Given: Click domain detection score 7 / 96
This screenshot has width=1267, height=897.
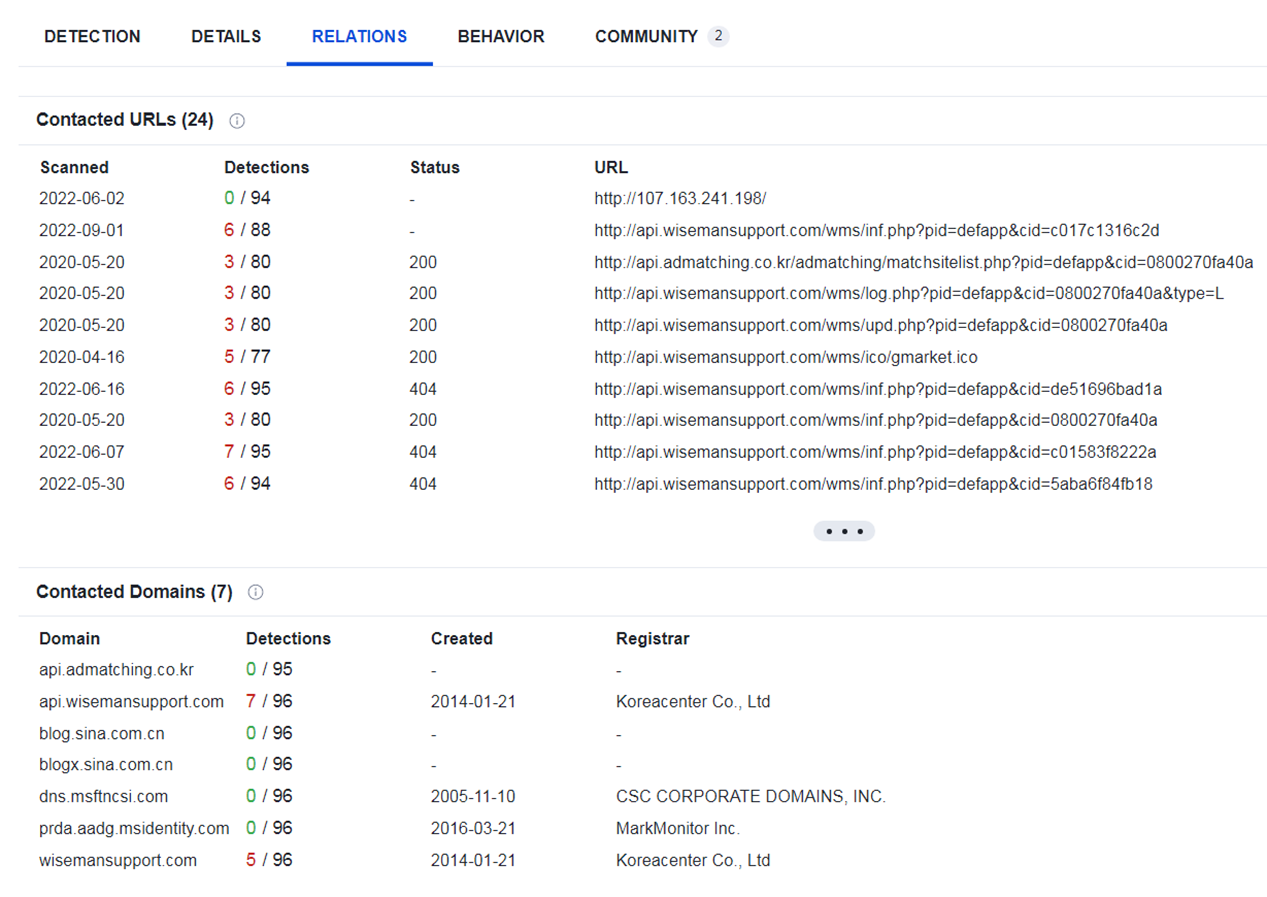Looking at the screenshot, I should pos(269,702).
